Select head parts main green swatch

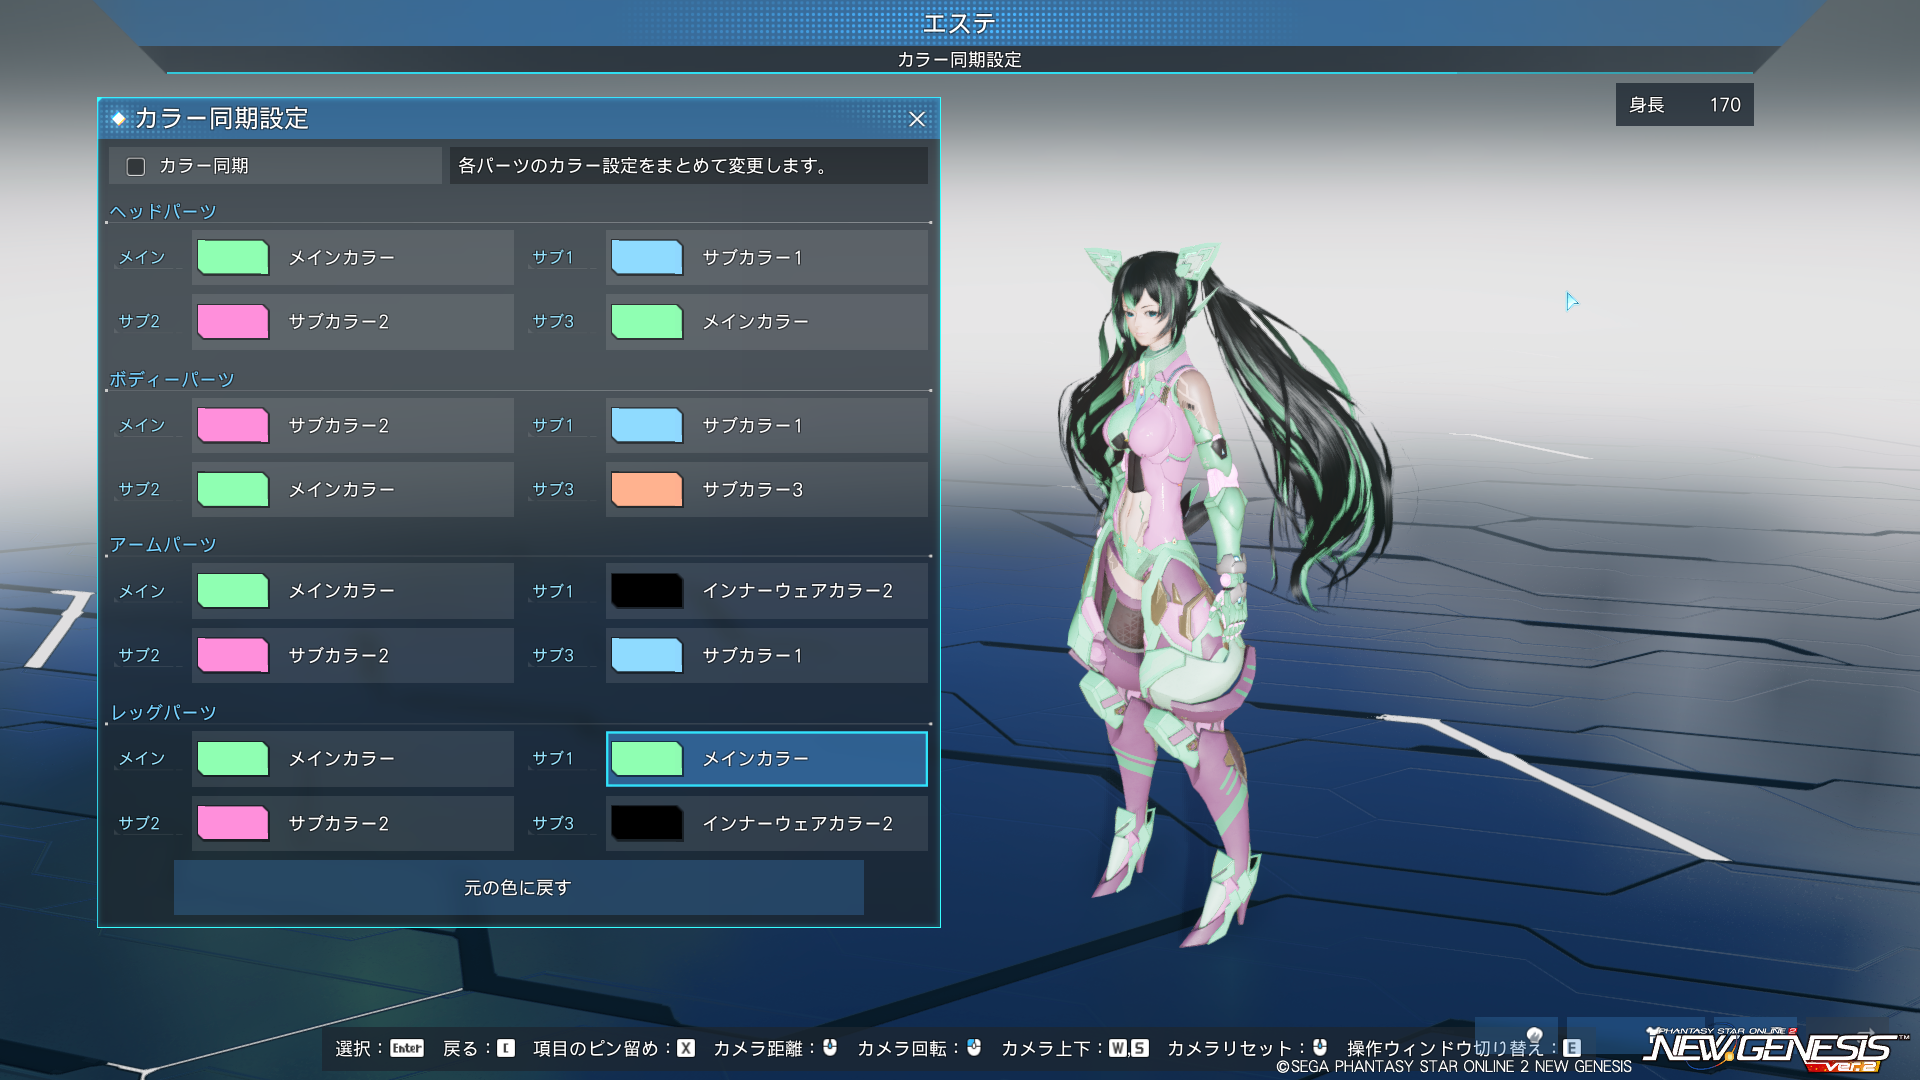click(233, 258)
